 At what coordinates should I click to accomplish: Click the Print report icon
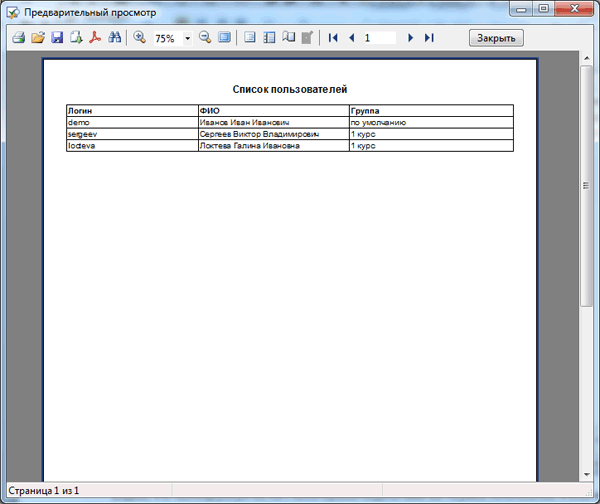pos(19,38)
